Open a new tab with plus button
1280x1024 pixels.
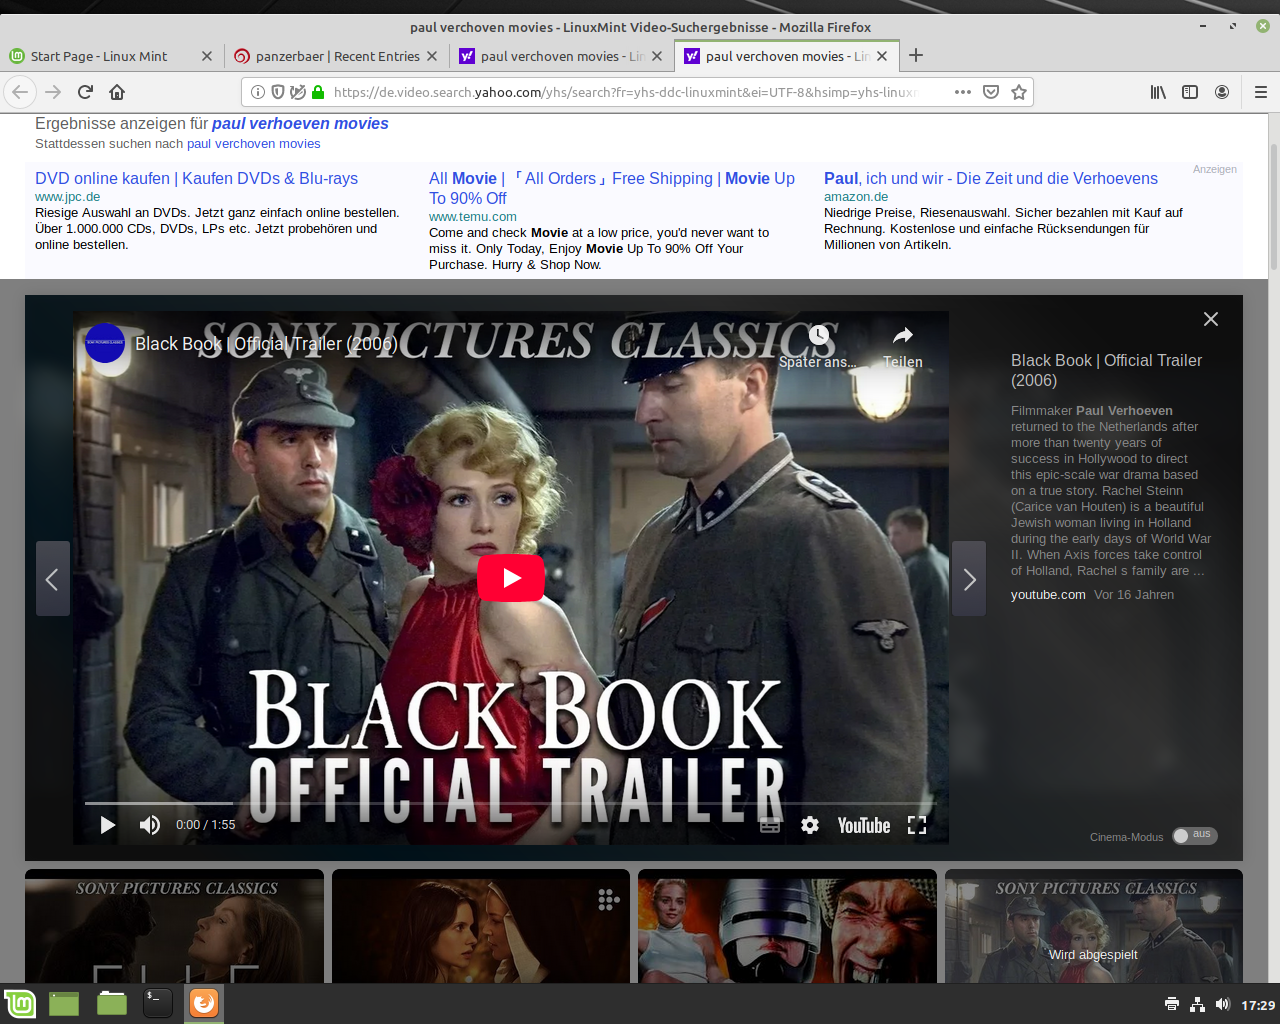[x=916, y=56]
